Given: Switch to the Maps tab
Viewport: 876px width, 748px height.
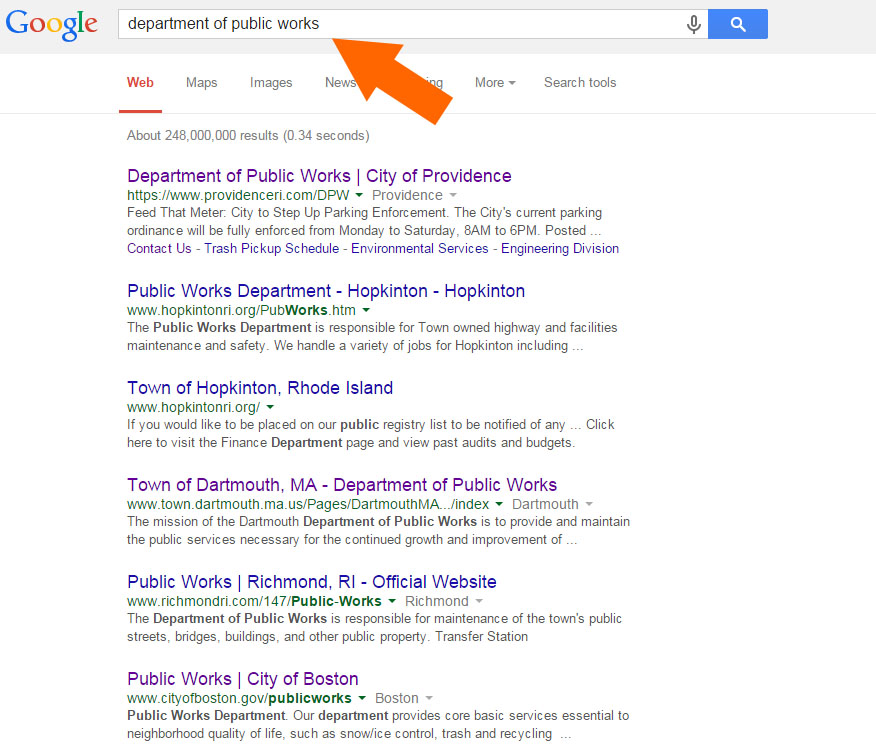Looking at the screenshot, I should [x=201, y=83].
